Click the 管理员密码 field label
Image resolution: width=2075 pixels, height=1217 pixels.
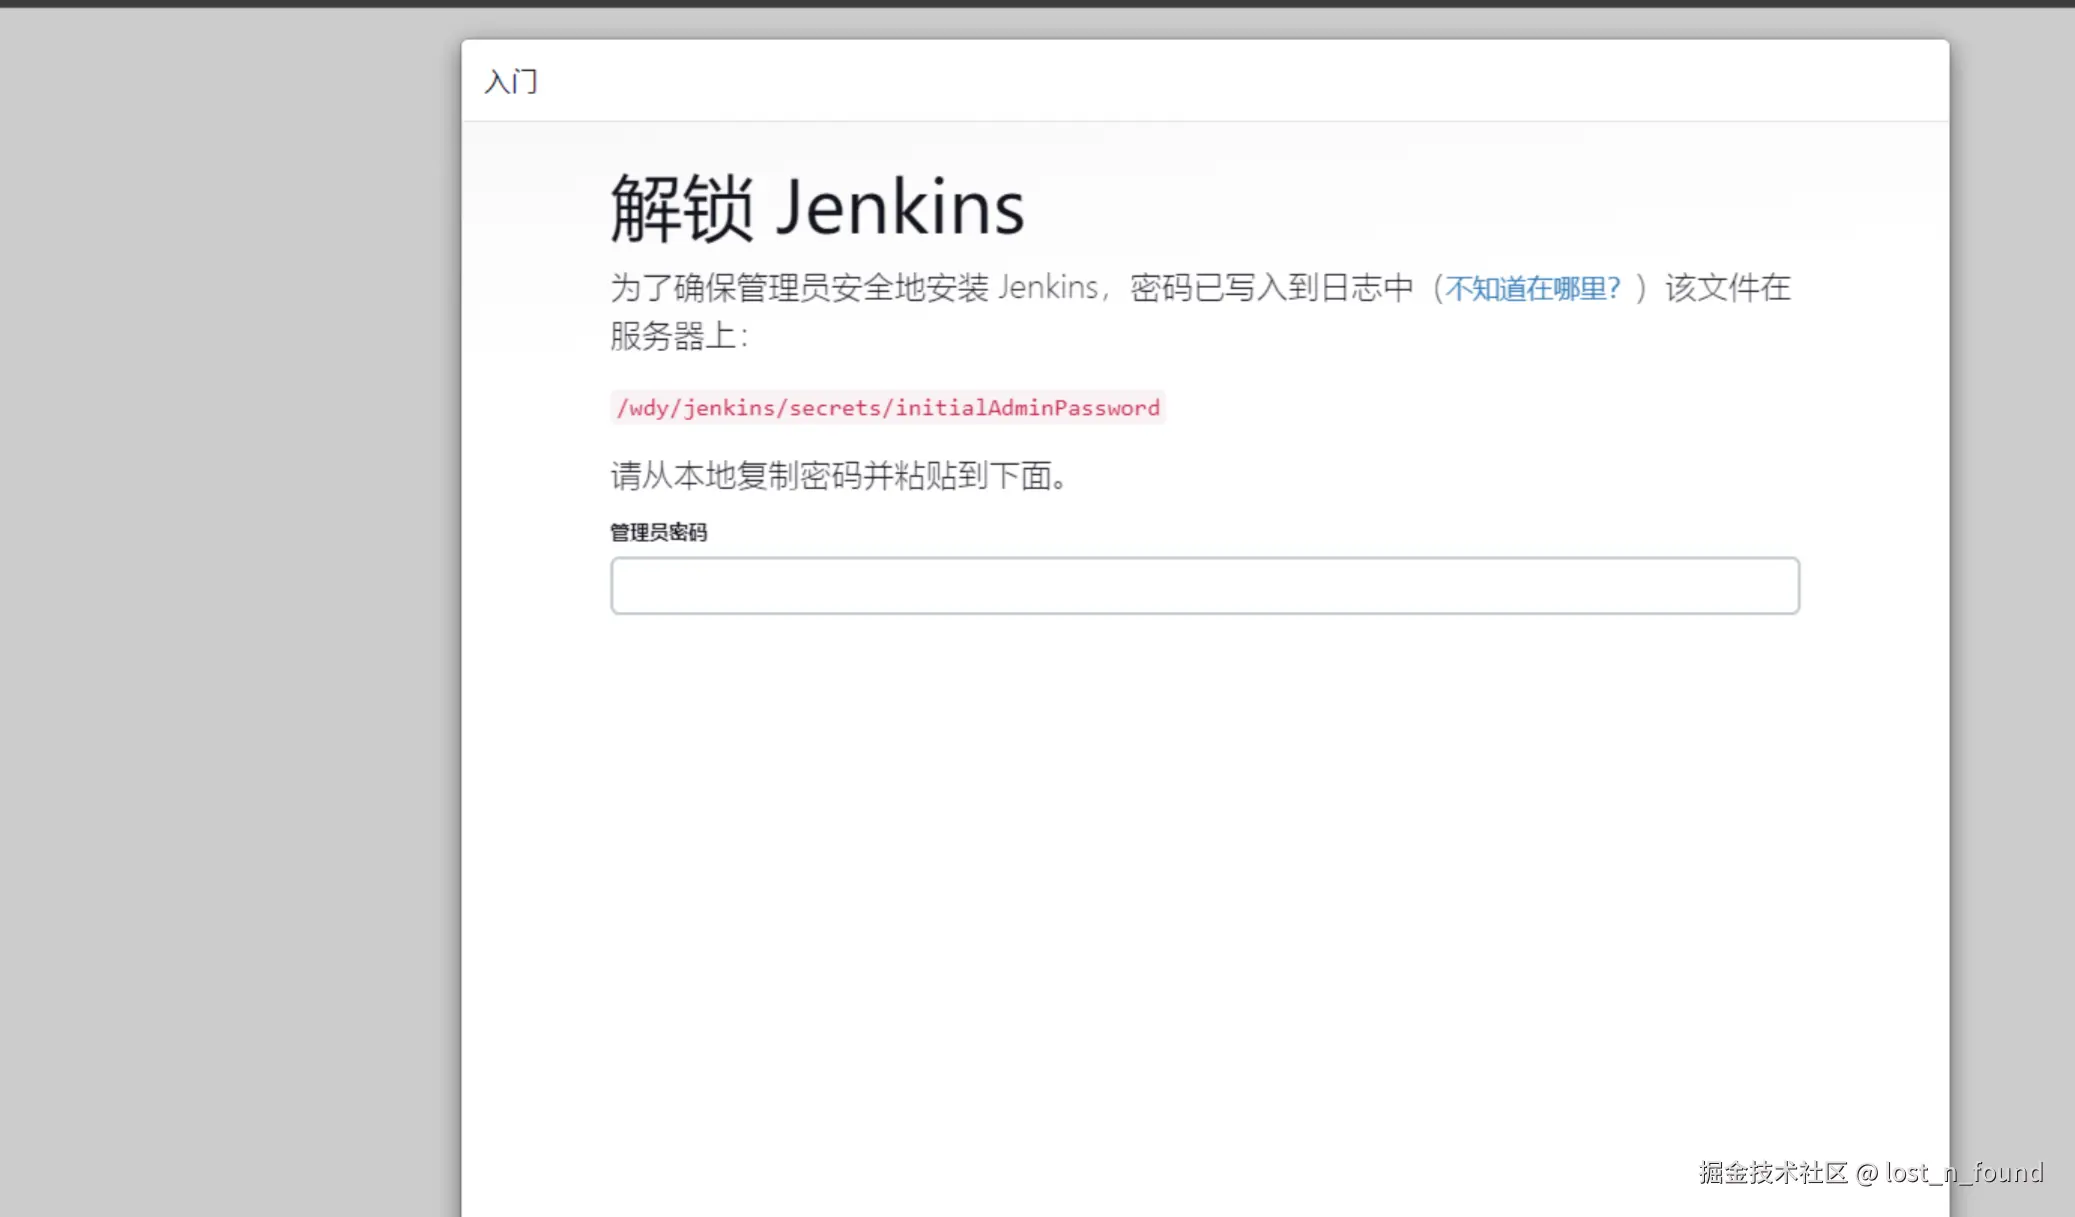[x=658, y=532]
